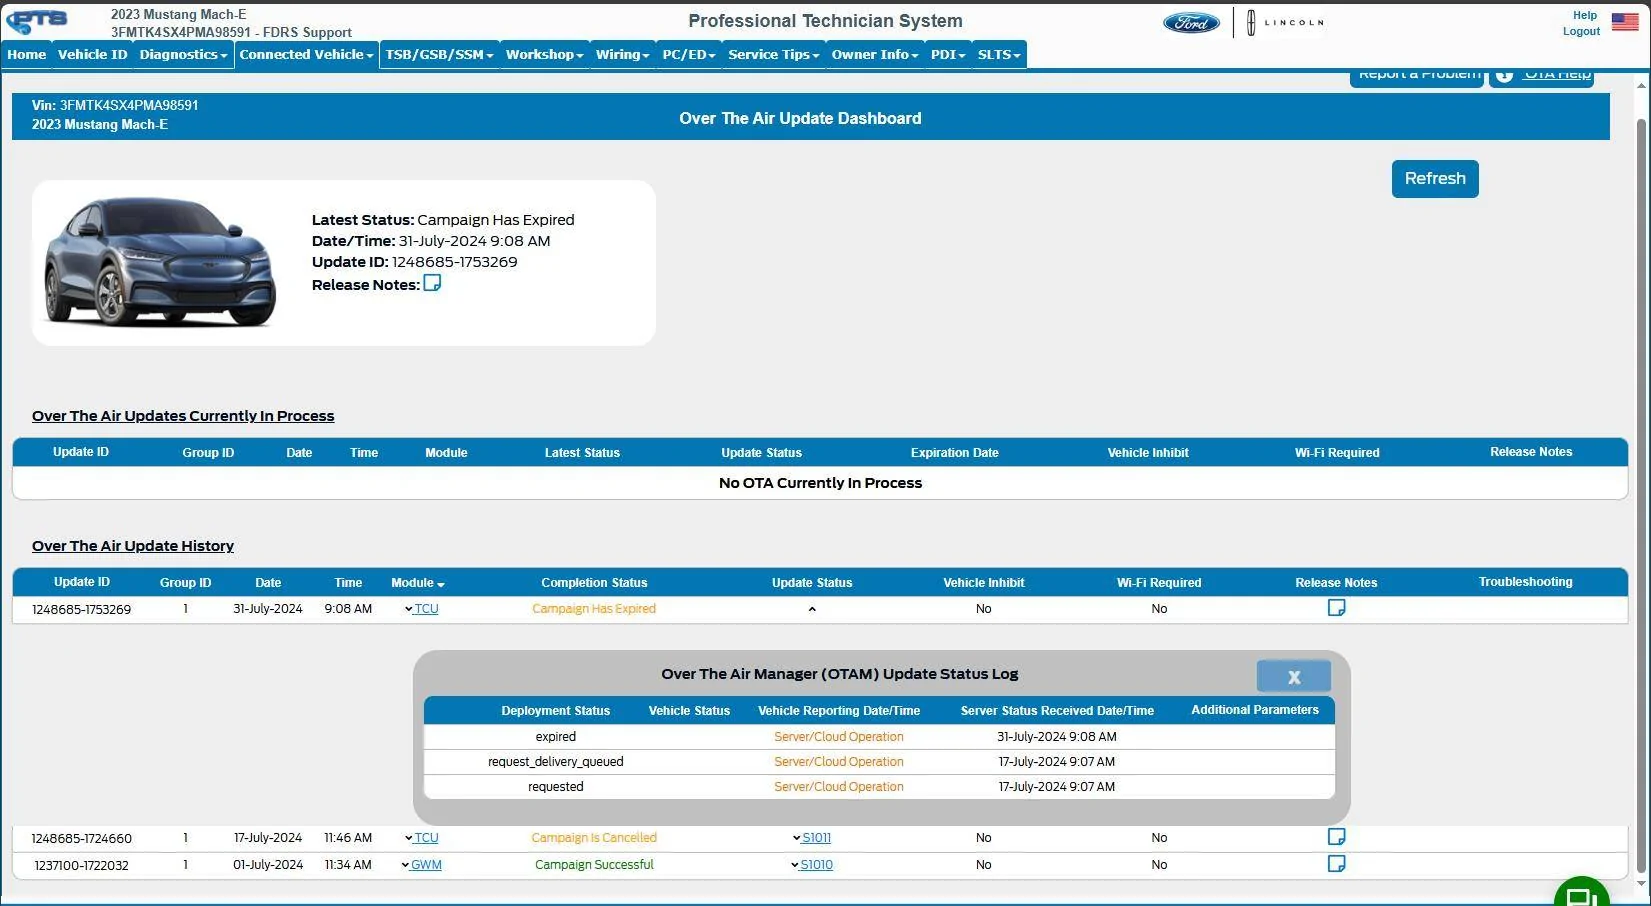Open the Vehicle ID tab
1651x906 pixels.
(93, 55)
